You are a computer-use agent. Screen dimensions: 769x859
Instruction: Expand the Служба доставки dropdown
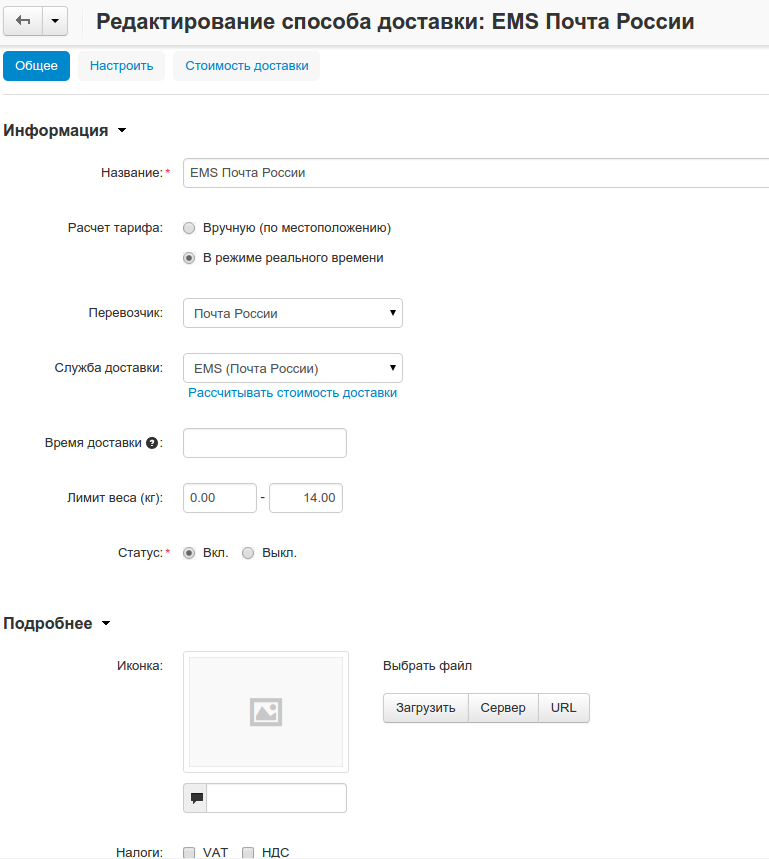(292, 368)
